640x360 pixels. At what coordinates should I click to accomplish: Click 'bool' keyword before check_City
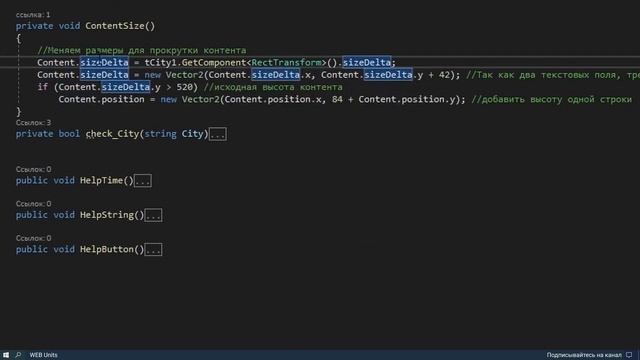click(x=69, y=134)
